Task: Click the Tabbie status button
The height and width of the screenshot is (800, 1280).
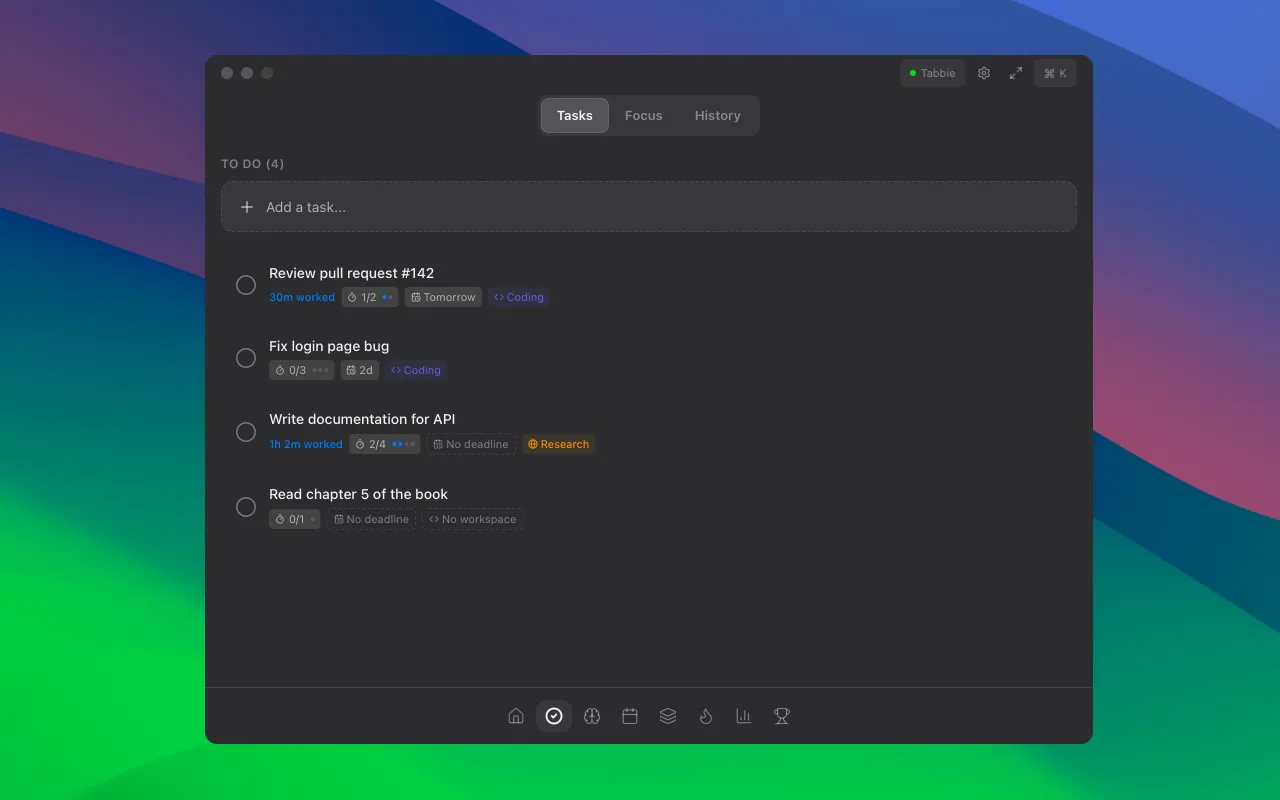Action: (x=932, y=73)
